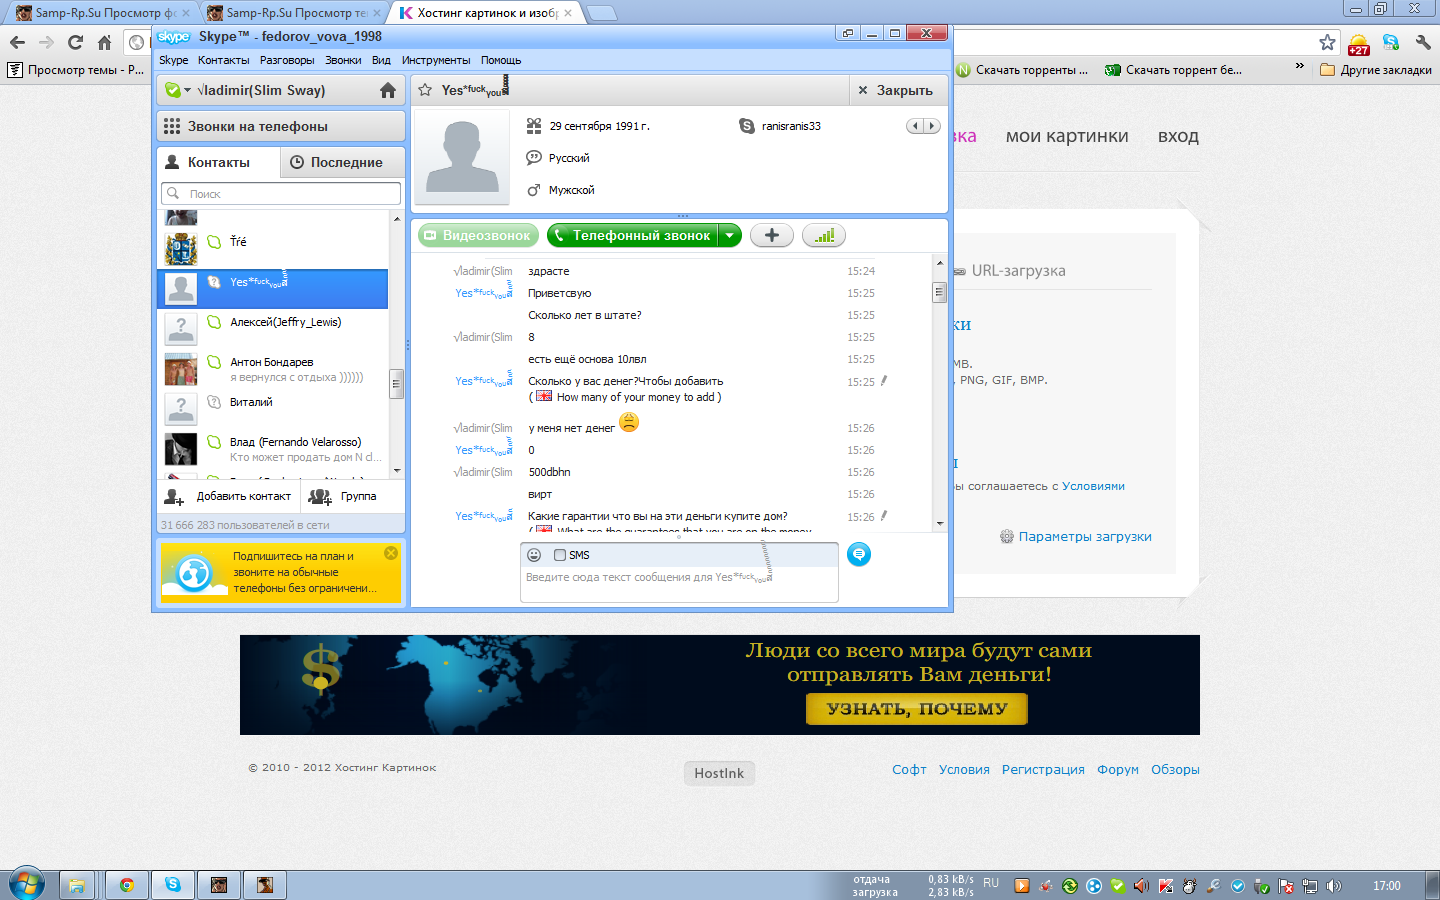Click Группа create group button
Screen dimensions: 1440x900
tap(344, 496)
